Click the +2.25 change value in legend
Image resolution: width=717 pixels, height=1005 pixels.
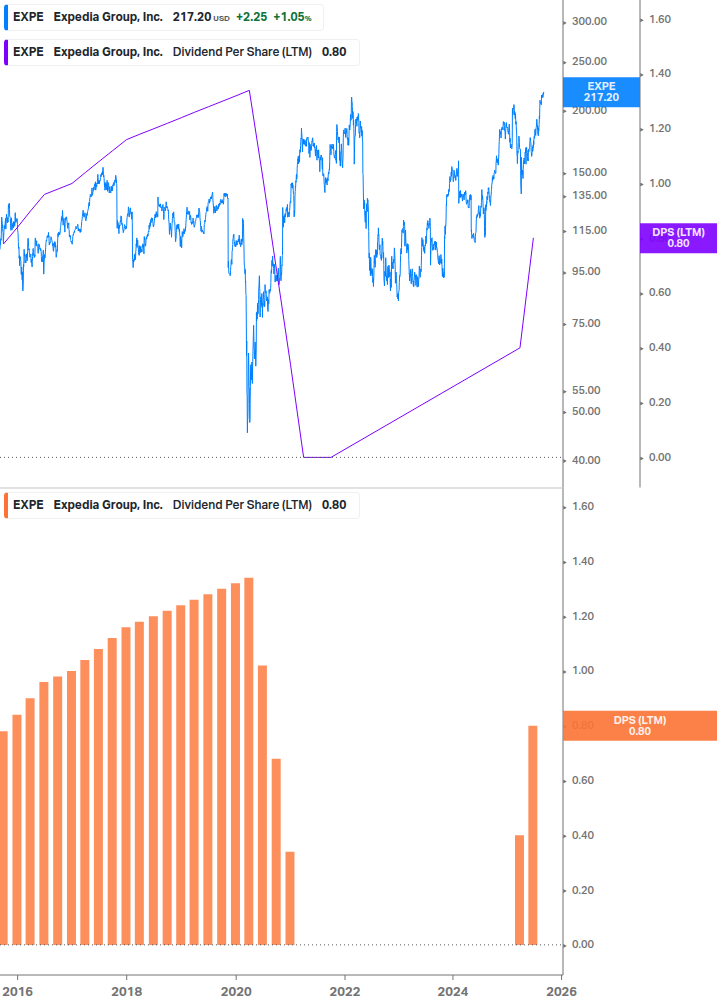point(251,17)
